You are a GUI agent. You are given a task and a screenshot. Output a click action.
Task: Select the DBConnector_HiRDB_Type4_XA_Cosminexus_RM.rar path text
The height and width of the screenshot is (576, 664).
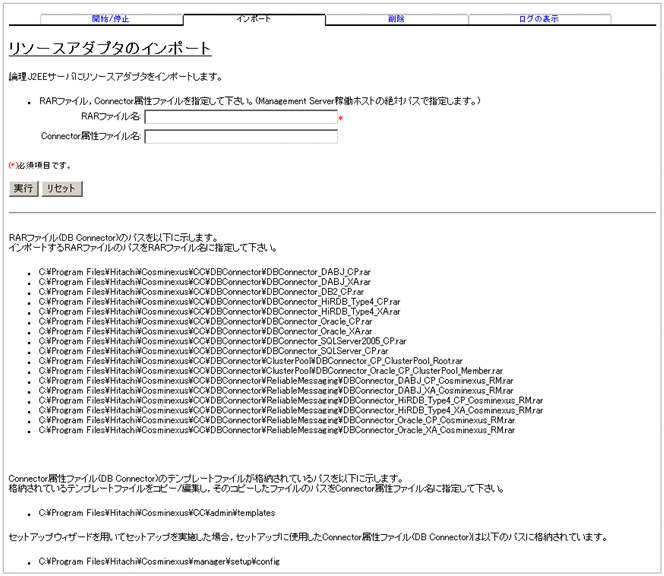pyautogui.click(x=291, y=410)
